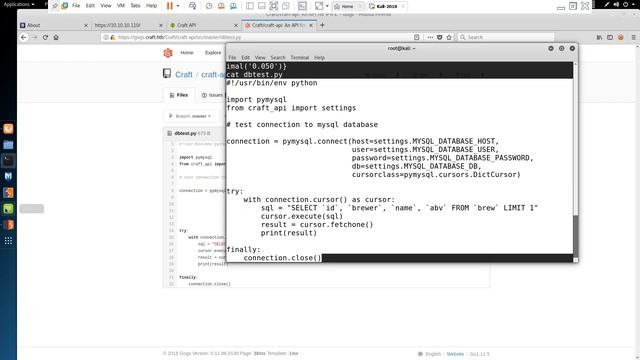Image resolution: width=640 pixels, height=360 pixels.
Task: Enter VMware full screen mode
Action: coord(273,6)
